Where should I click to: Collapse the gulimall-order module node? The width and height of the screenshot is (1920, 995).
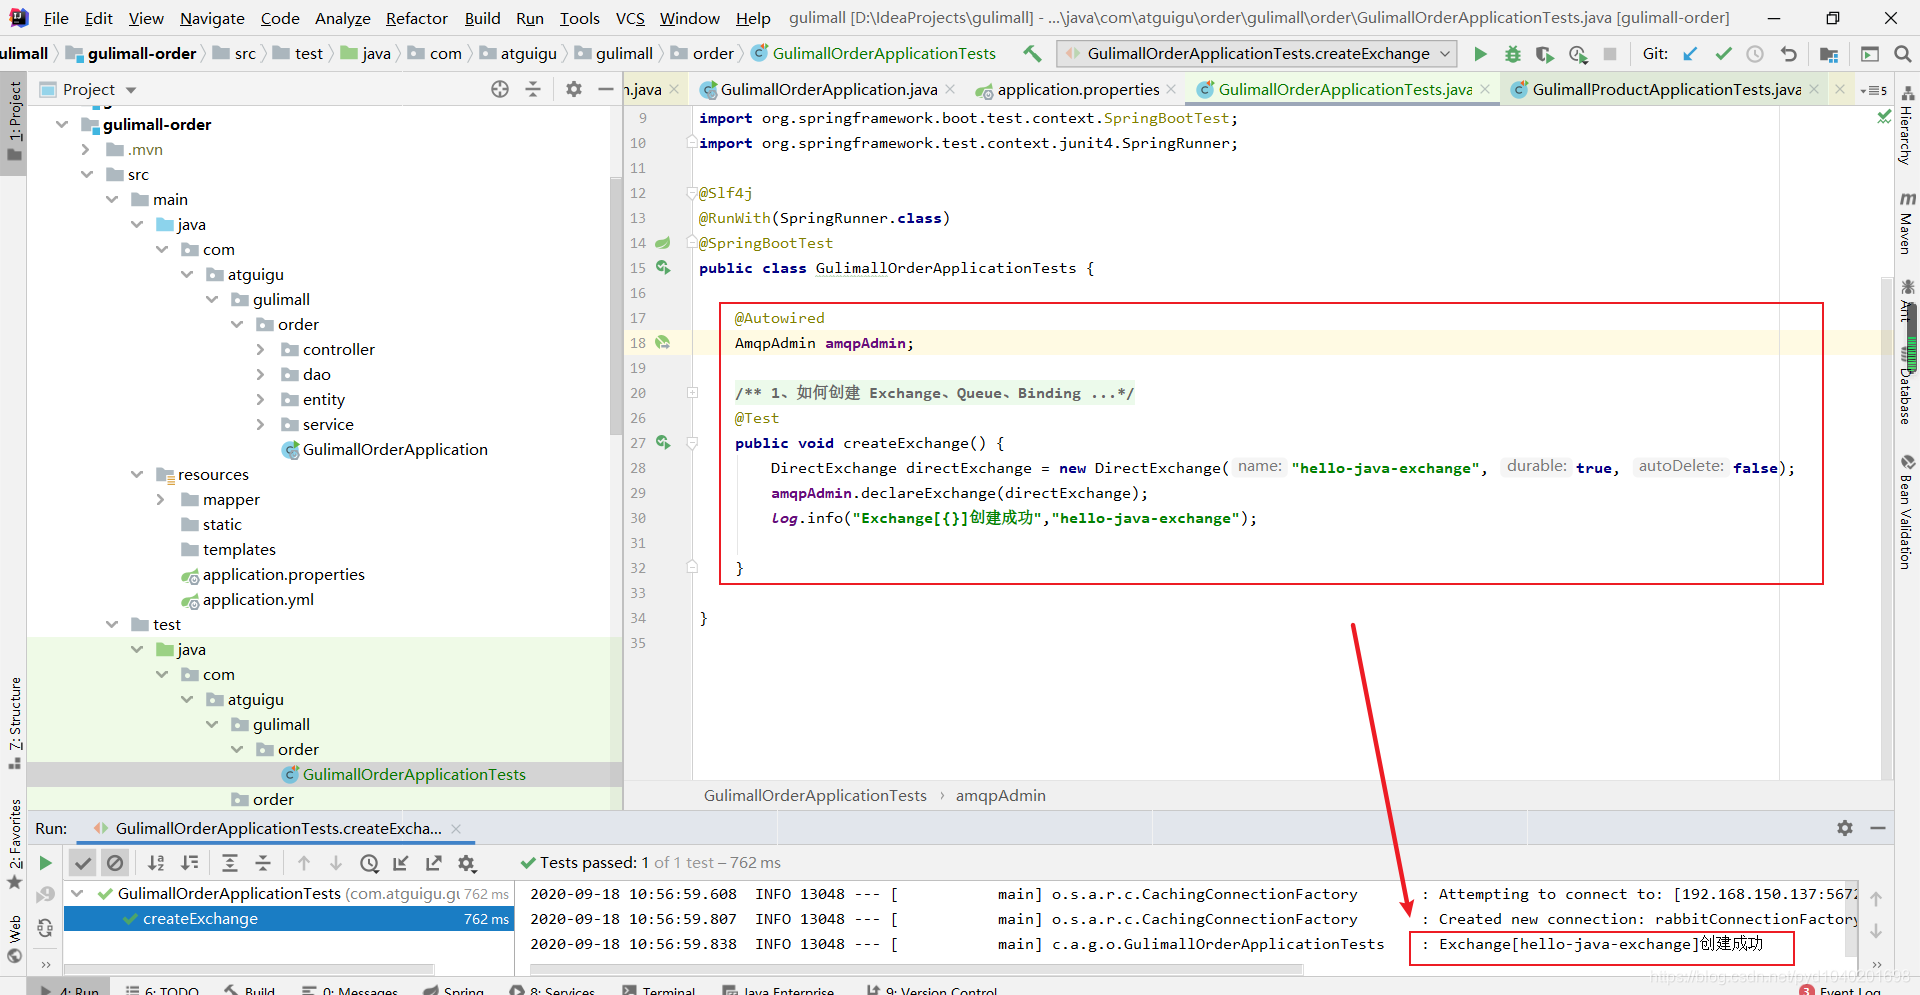[x=62, y=124]
